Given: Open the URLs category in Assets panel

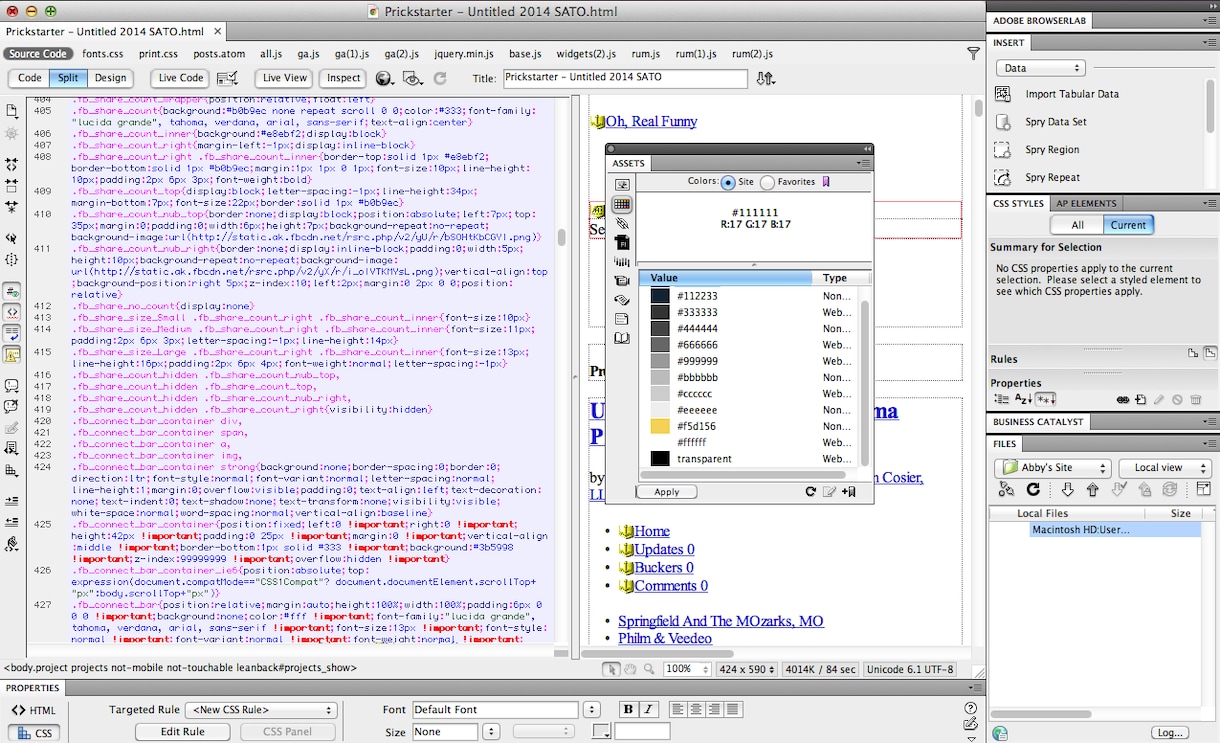Looking at the screenshot, I should (x=621, y=223).
